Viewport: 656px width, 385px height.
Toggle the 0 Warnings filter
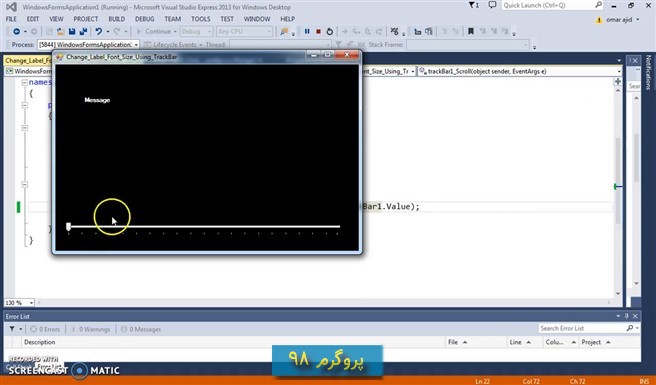coord(90,329)
